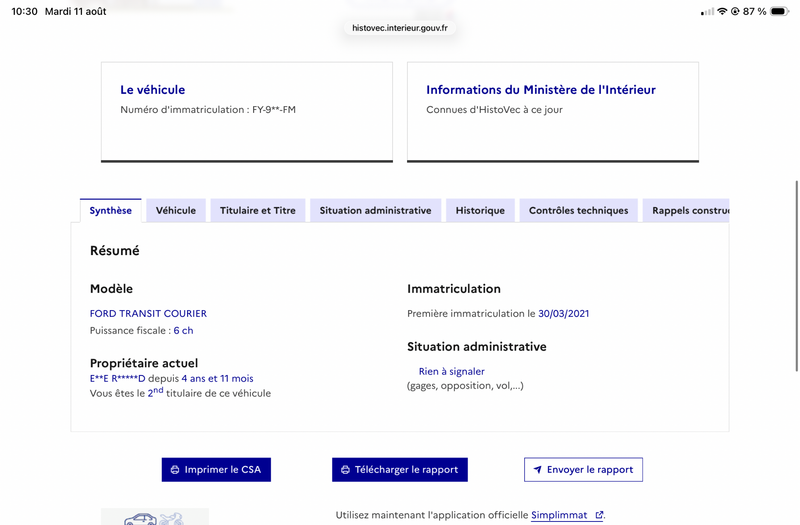This screenshot has height=525, width=800.
Task: Tap the histovec.interieur.gouv.fr address bar
Action: pyautogui.click(x=400, y=28)
